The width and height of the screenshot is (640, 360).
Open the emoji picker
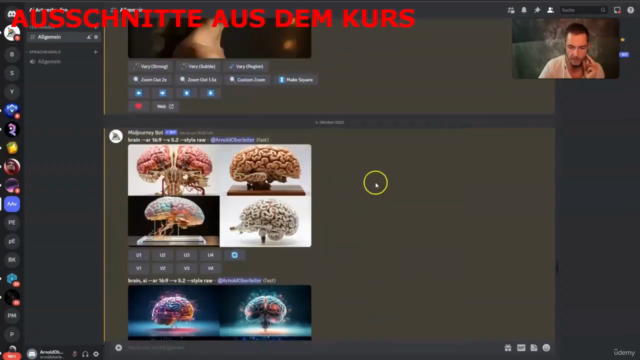(546, 348)
